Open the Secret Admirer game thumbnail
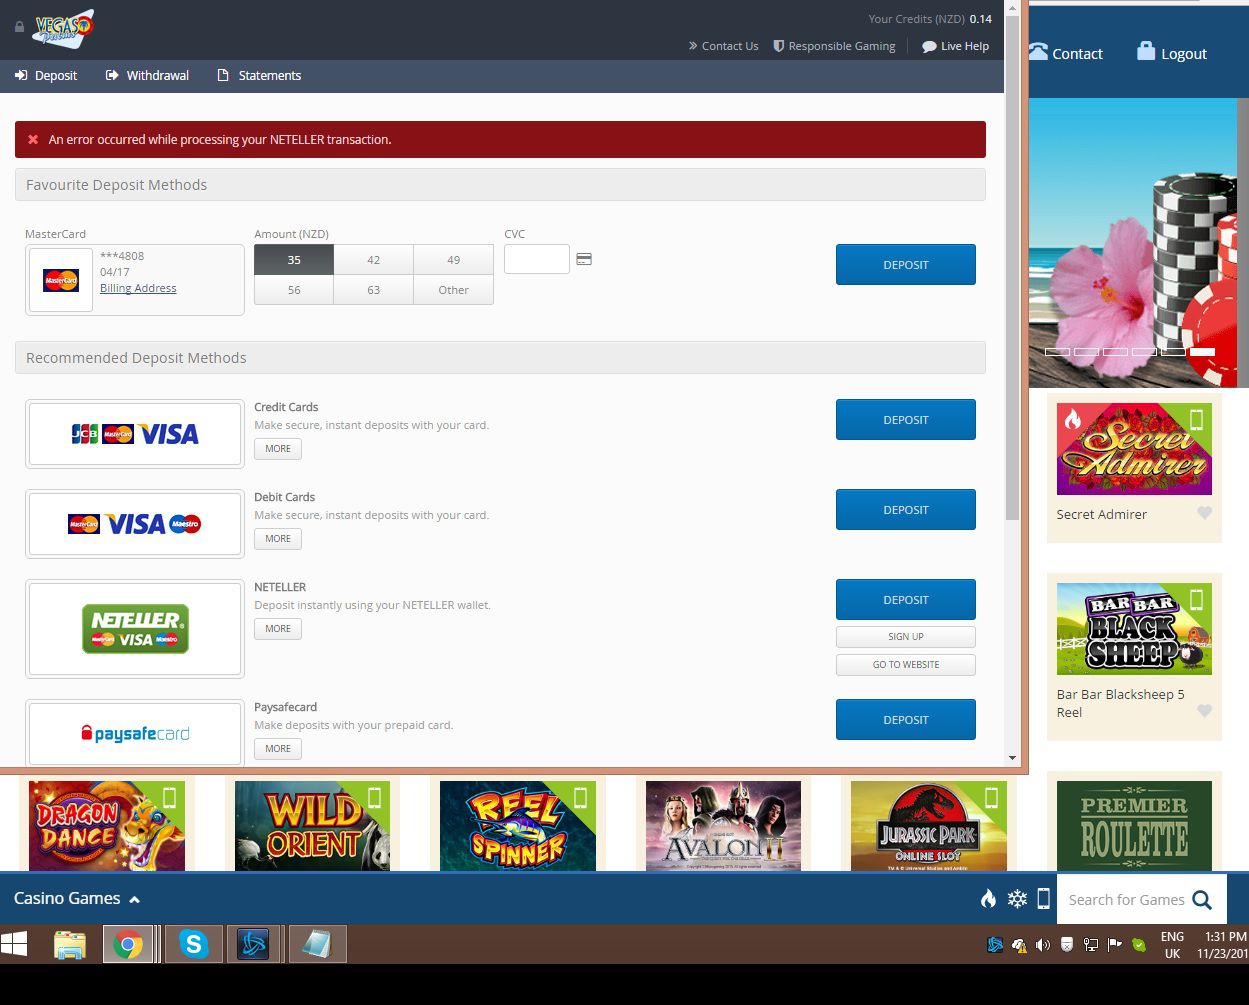This screenshot has height=1005, width=1249. pos(1134,449)
